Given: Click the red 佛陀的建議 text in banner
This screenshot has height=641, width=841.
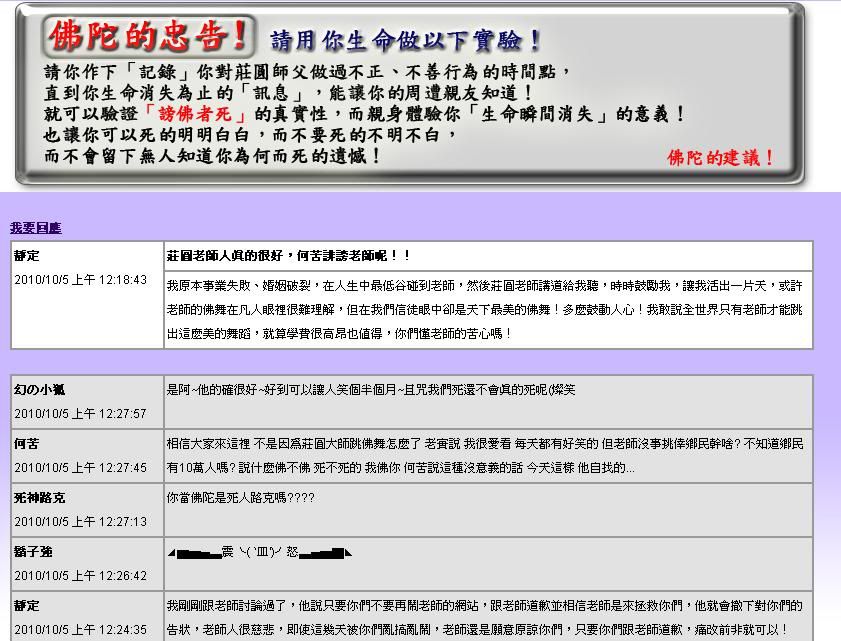Looking at the screenshot, I should (x=721, y=158).
